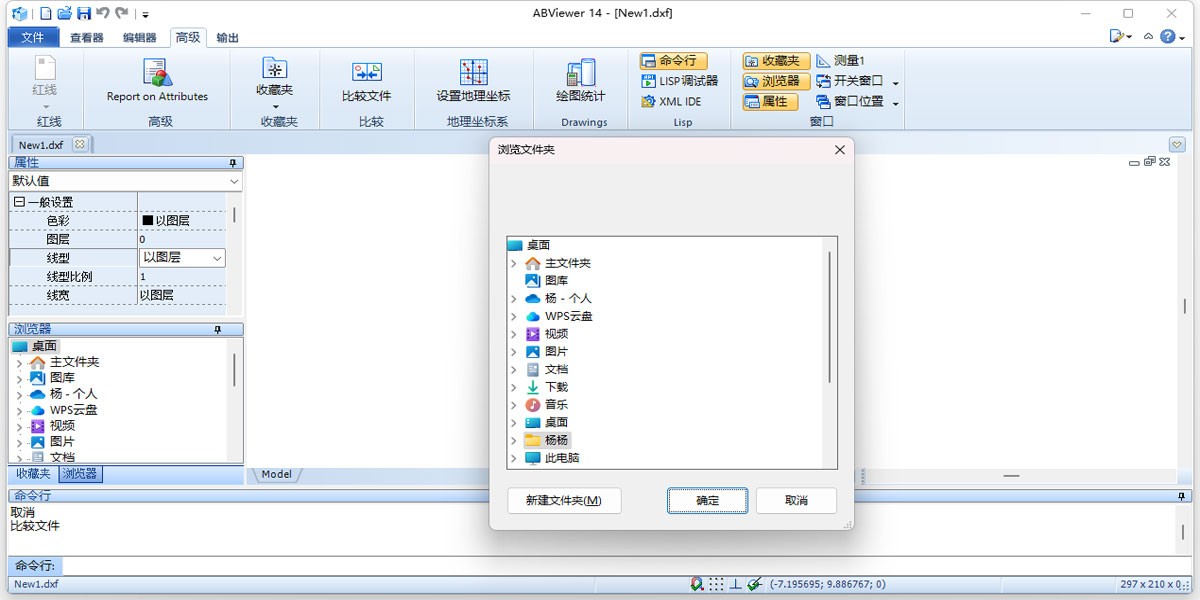Click the ABViewer application cube icon
Screen dimensions: 1200x600
[x=20, y=14]
